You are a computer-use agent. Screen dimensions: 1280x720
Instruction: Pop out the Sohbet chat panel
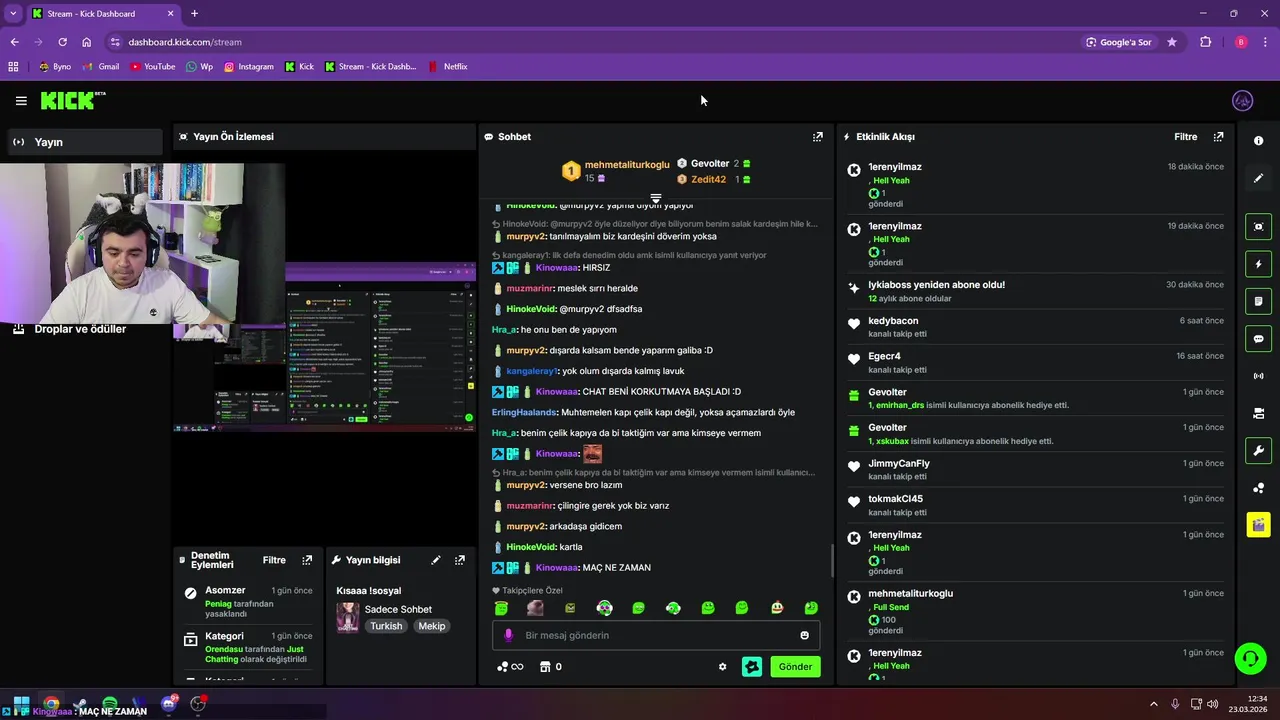817,137
